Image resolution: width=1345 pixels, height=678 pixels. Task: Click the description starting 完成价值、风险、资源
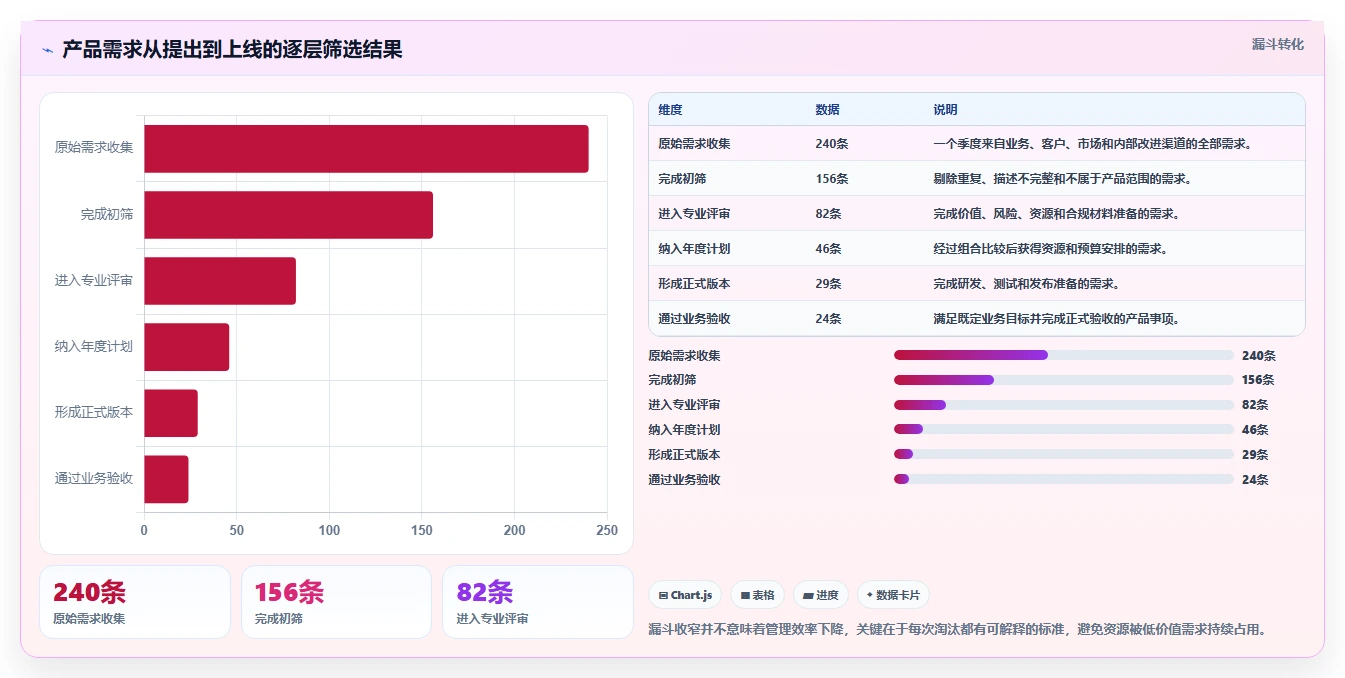[1056, 214]
